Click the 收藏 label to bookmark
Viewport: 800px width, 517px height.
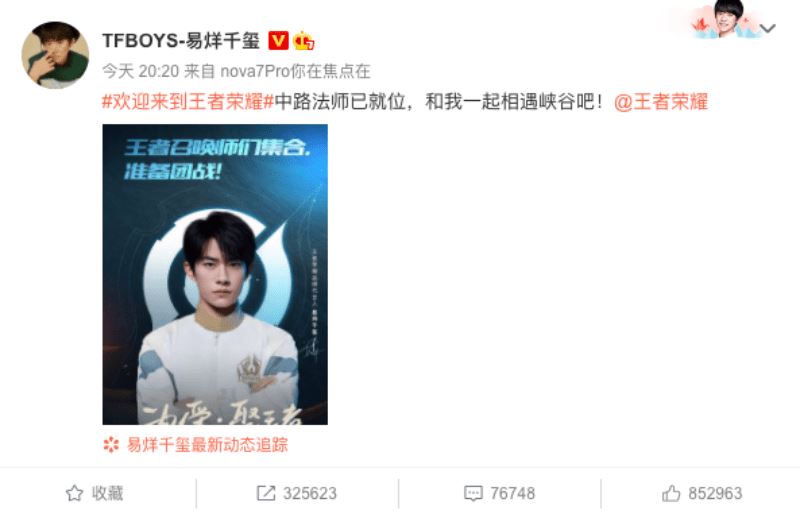[x=107, y=493]
